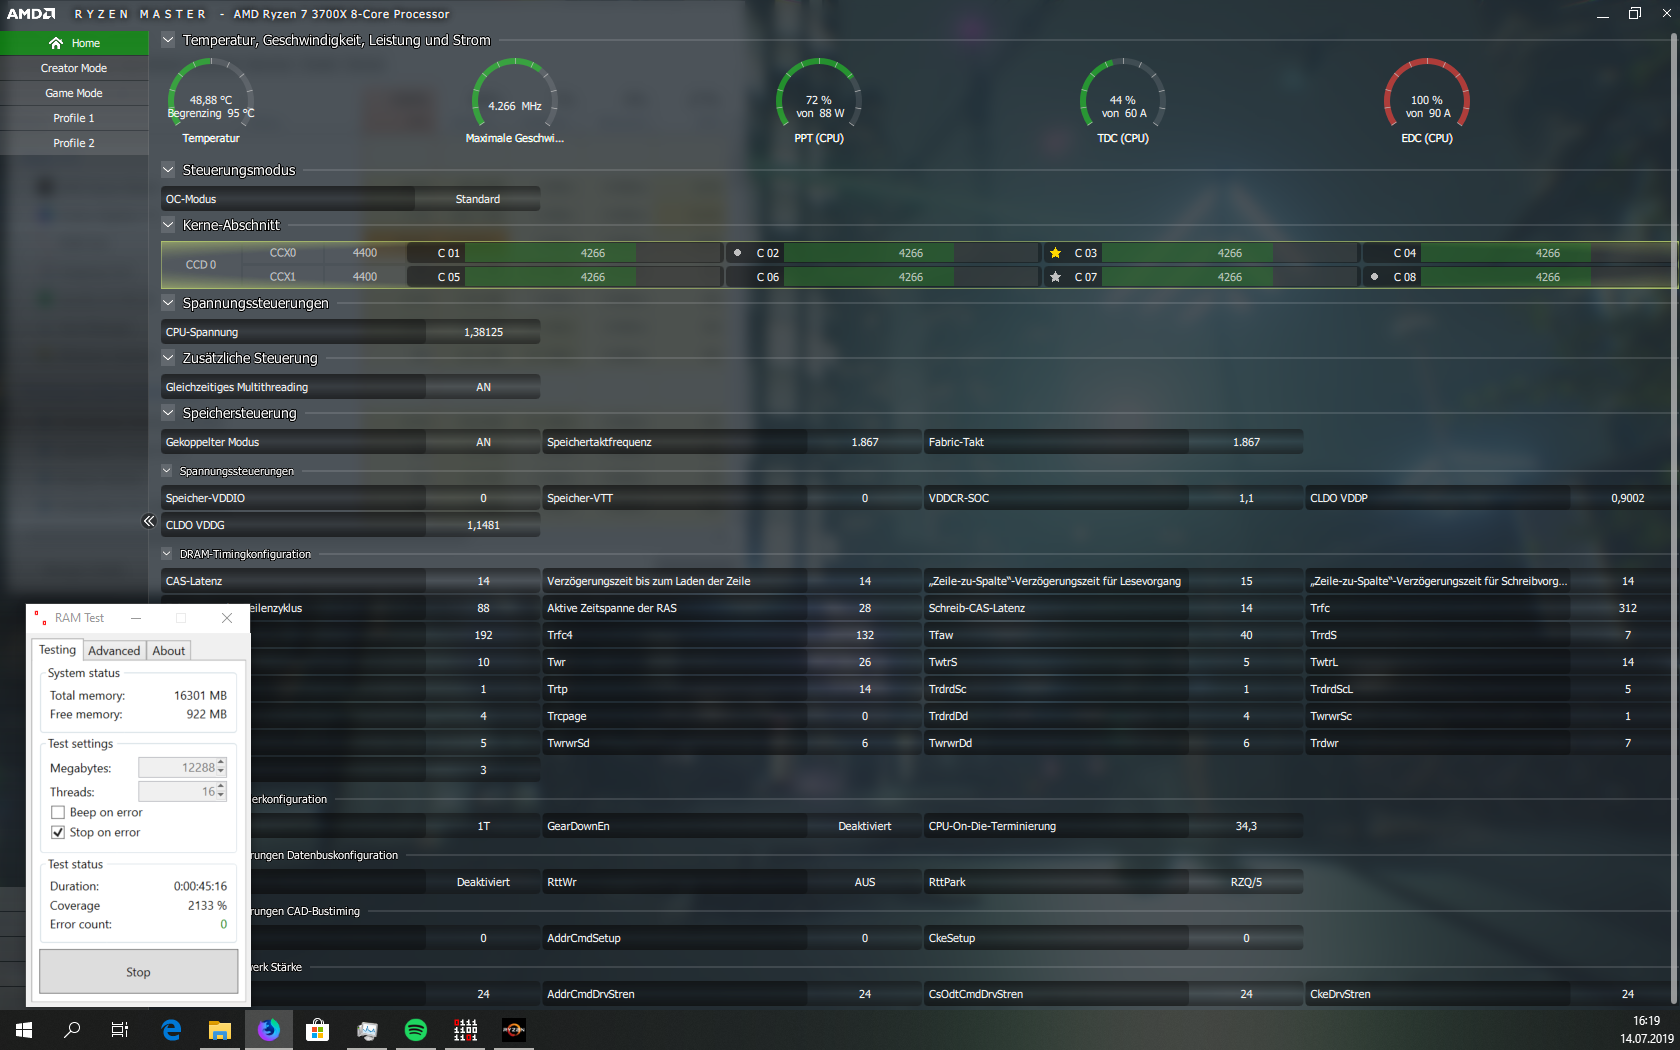
Task: Click the maximum speed MHz gauge
Action: (515, 100)
